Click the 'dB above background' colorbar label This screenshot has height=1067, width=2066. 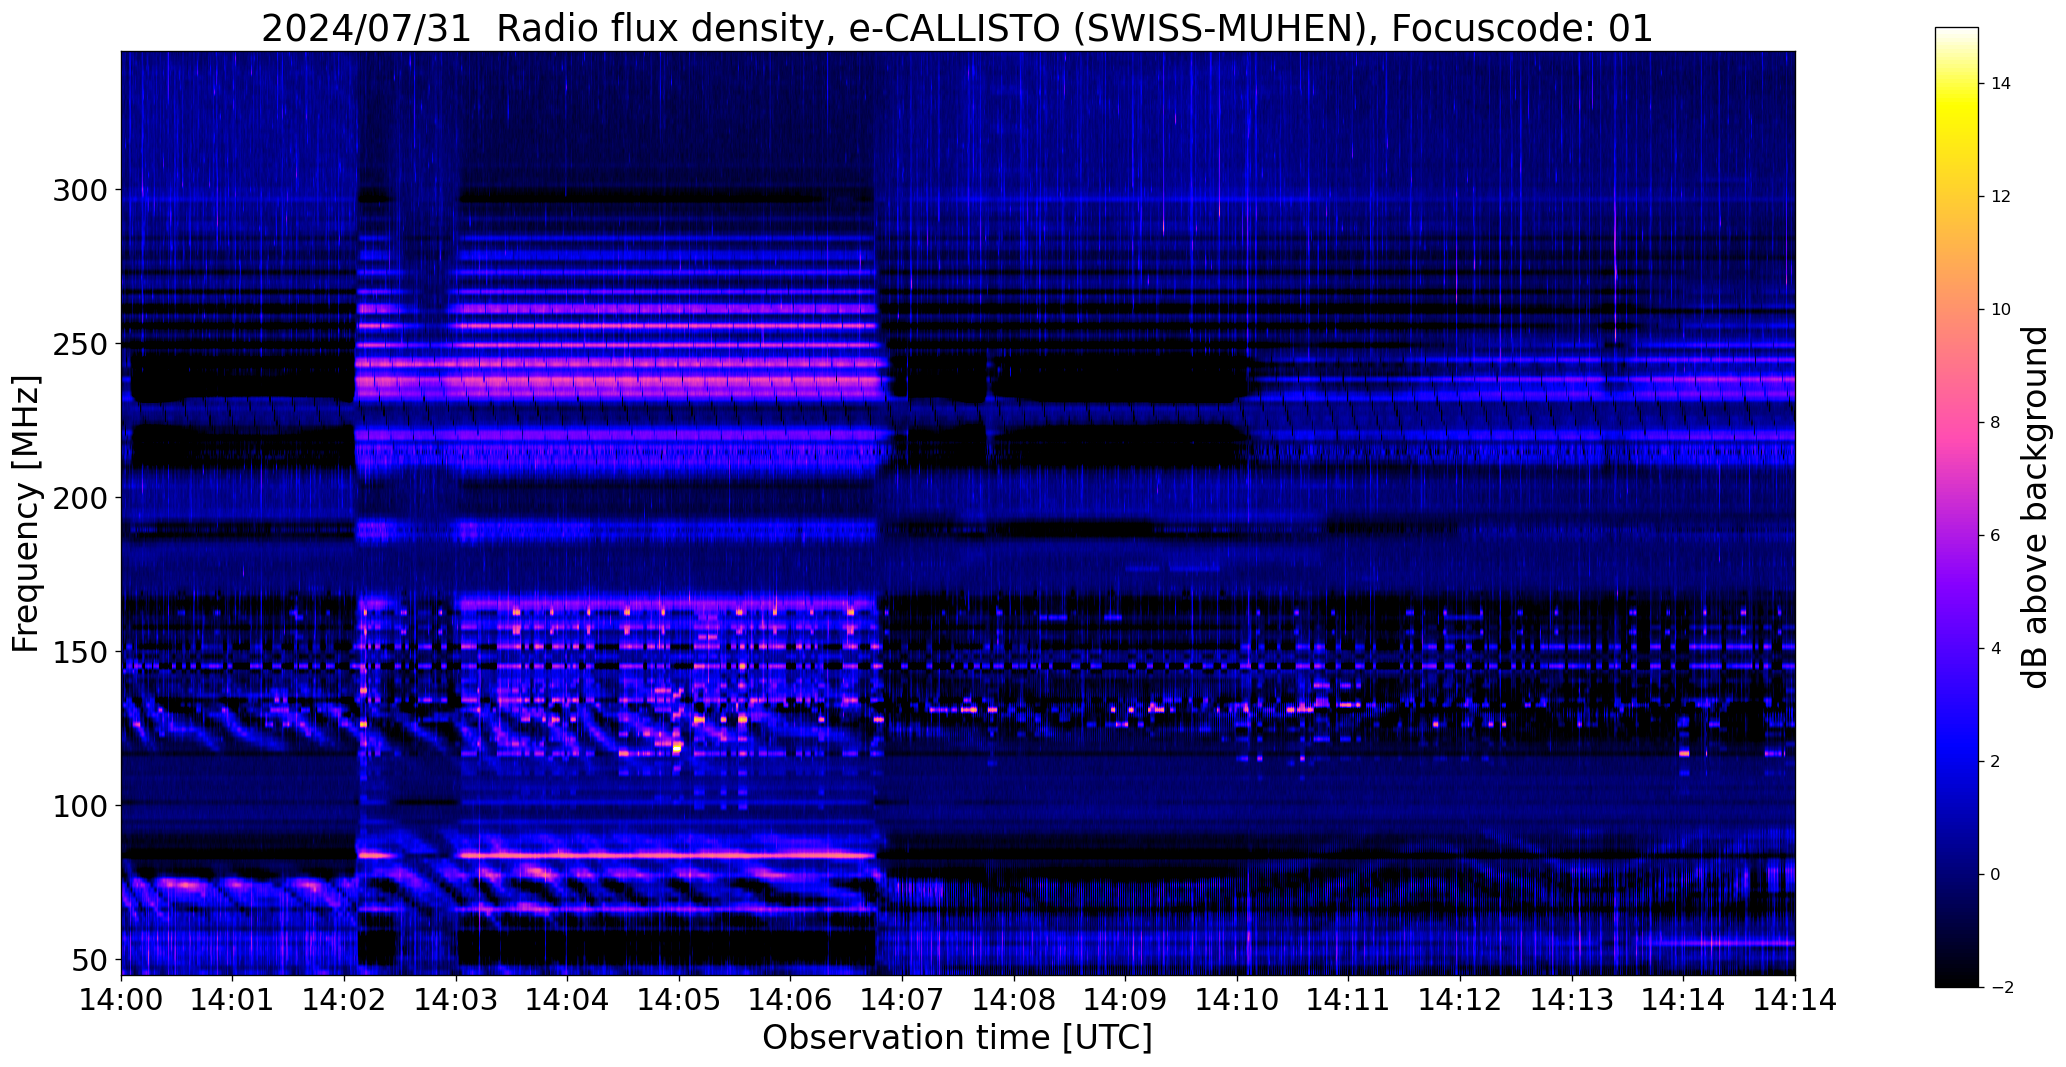2035,508
